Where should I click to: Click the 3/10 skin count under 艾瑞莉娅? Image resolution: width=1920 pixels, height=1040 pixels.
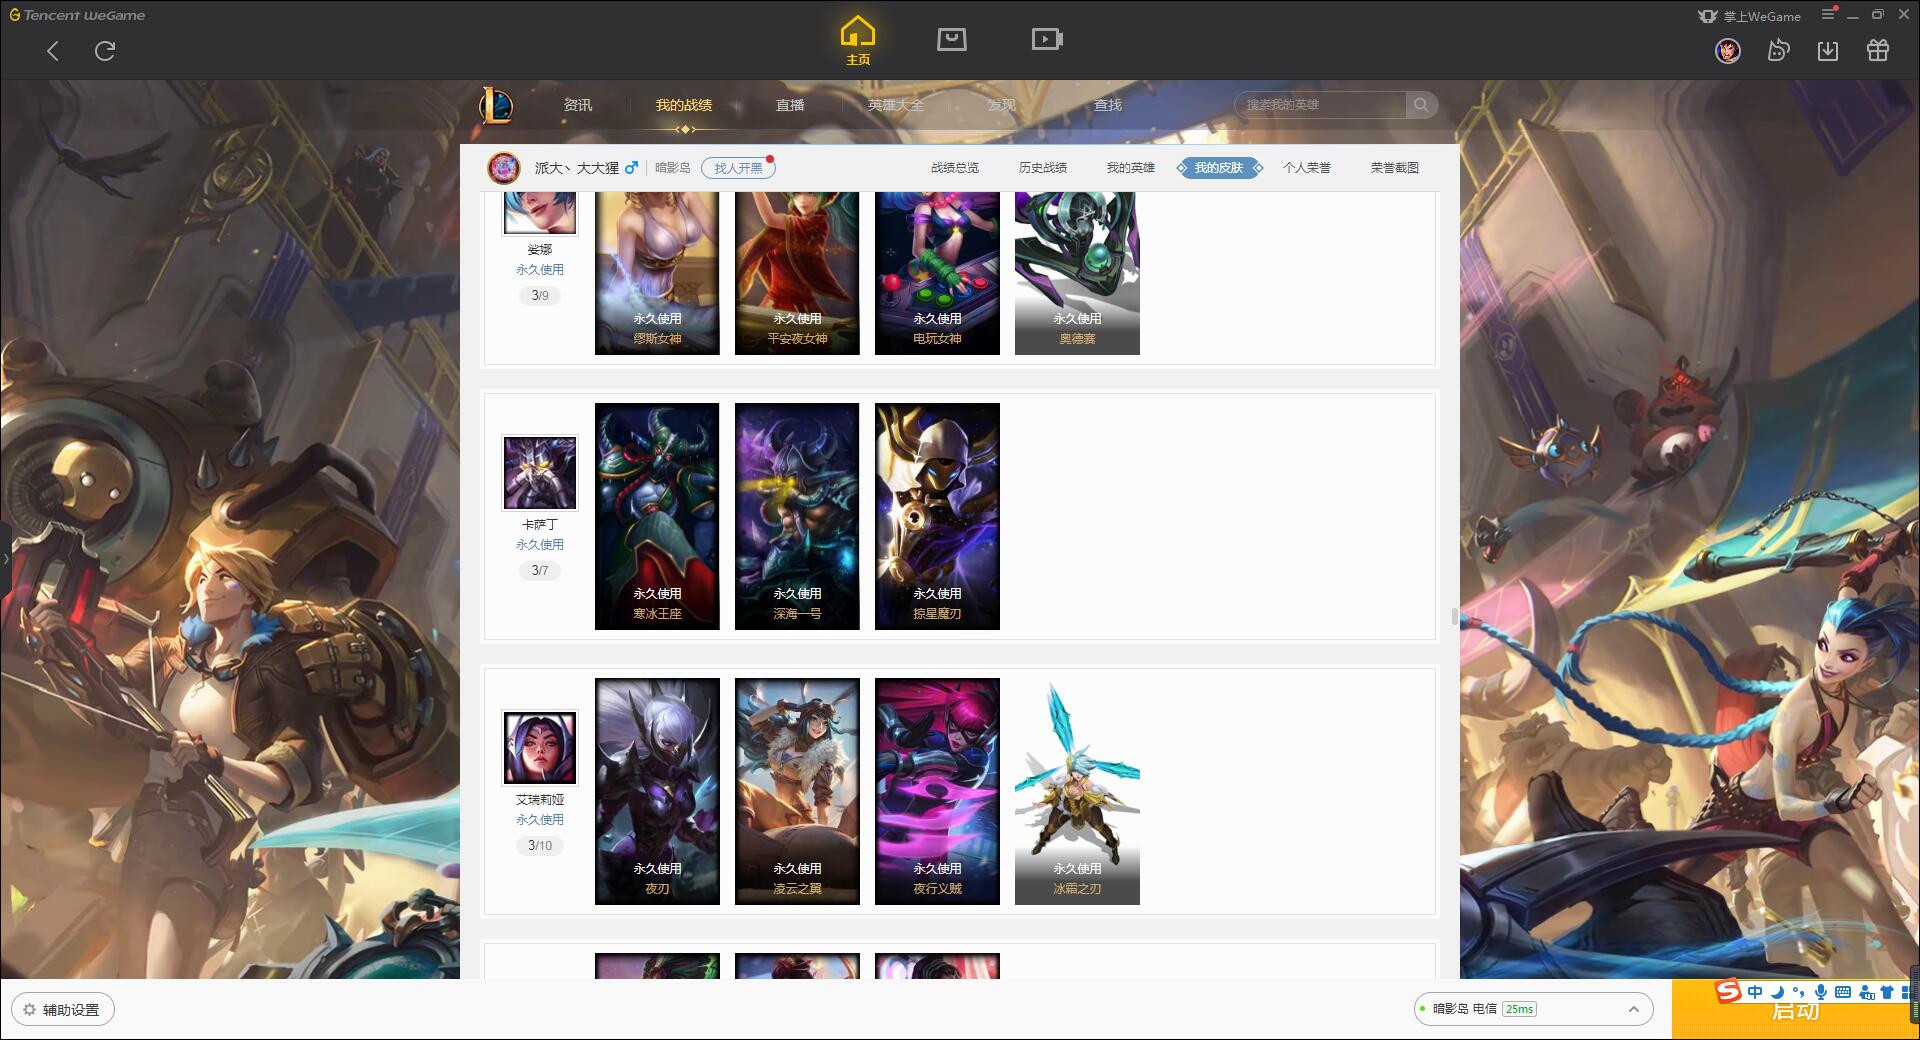tap(540, 846)
